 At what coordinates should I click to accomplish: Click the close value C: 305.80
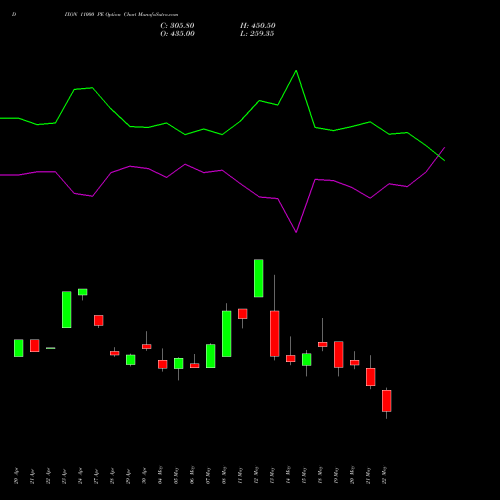(x=177, y=26)
